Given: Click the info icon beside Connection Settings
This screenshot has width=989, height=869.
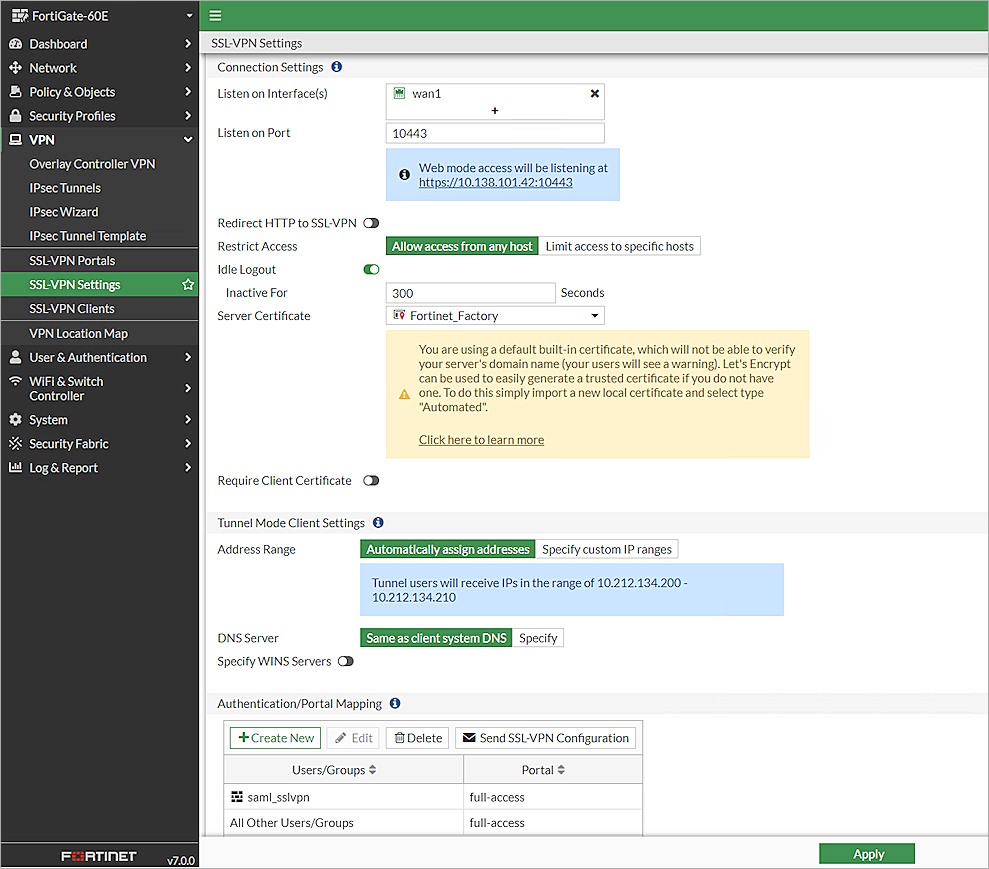Looking at the screenshot, I should (336, 67).
